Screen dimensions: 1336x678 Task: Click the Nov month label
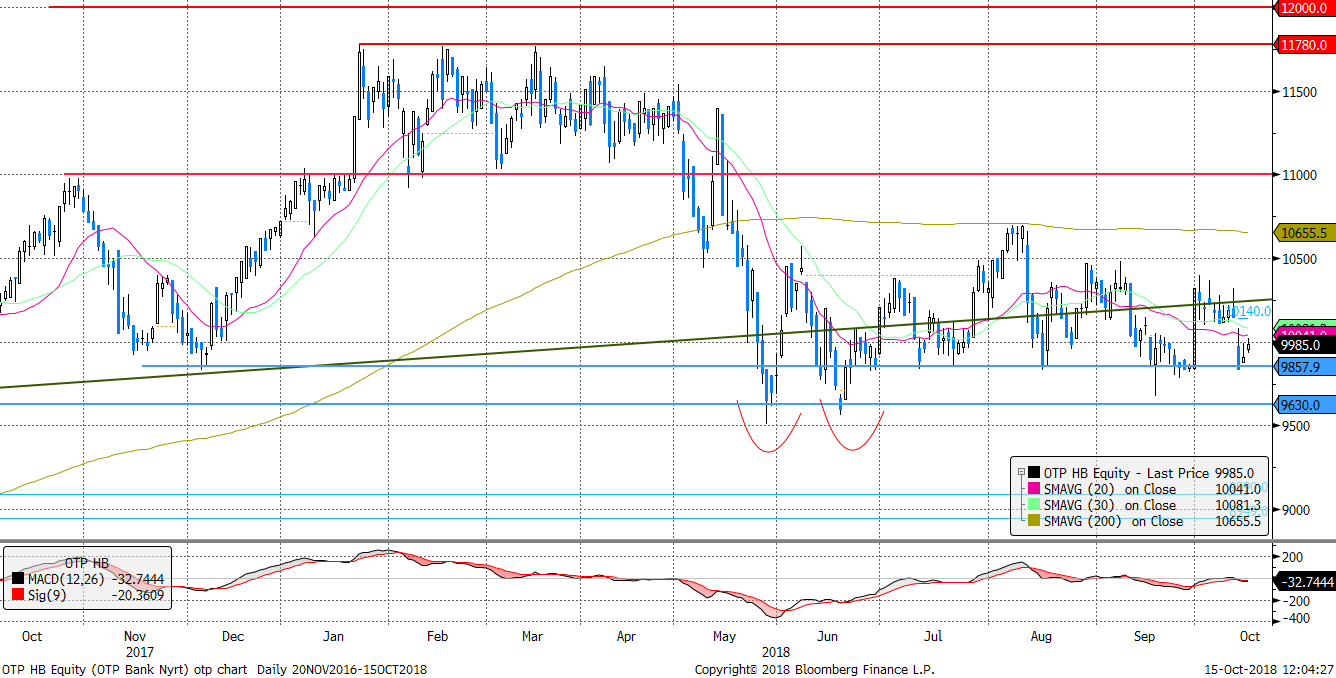point(135,636)
